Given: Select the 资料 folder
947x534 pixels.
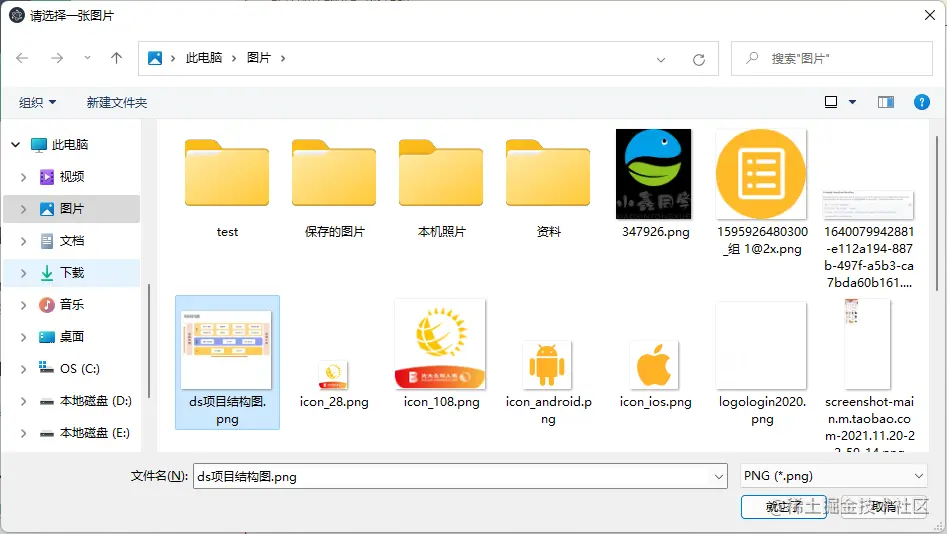Looking at the screenshot, I should 548,186.
